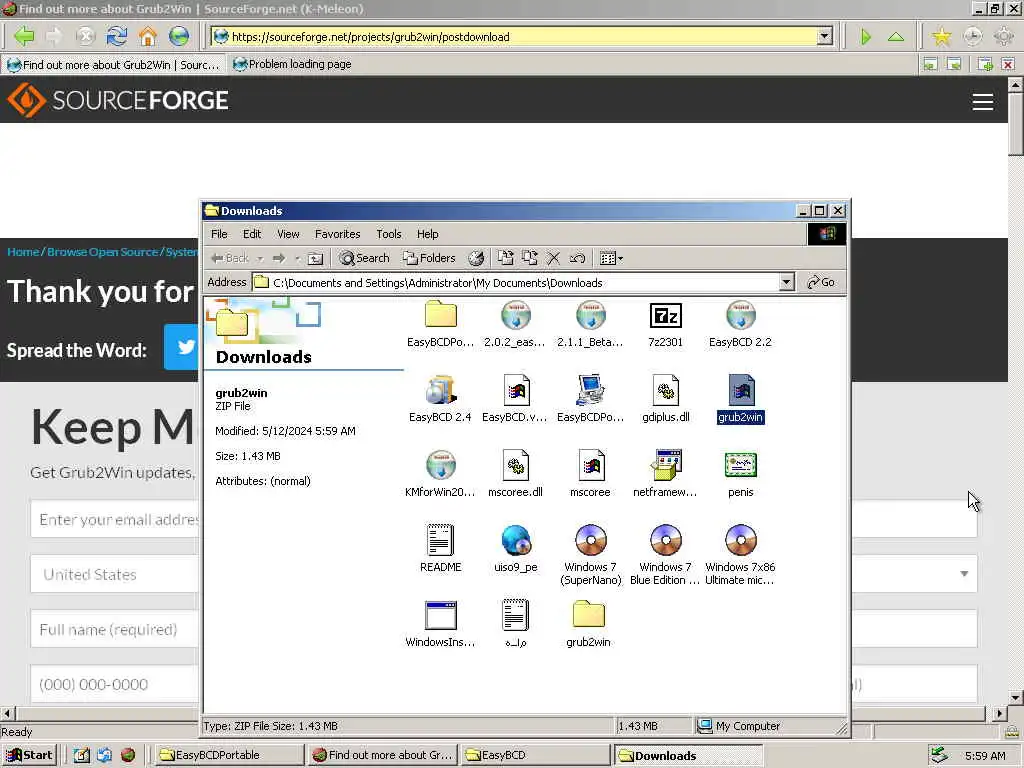
Task: Click the Home breadcrumb link on SourceForge
Action: point(23,252)
